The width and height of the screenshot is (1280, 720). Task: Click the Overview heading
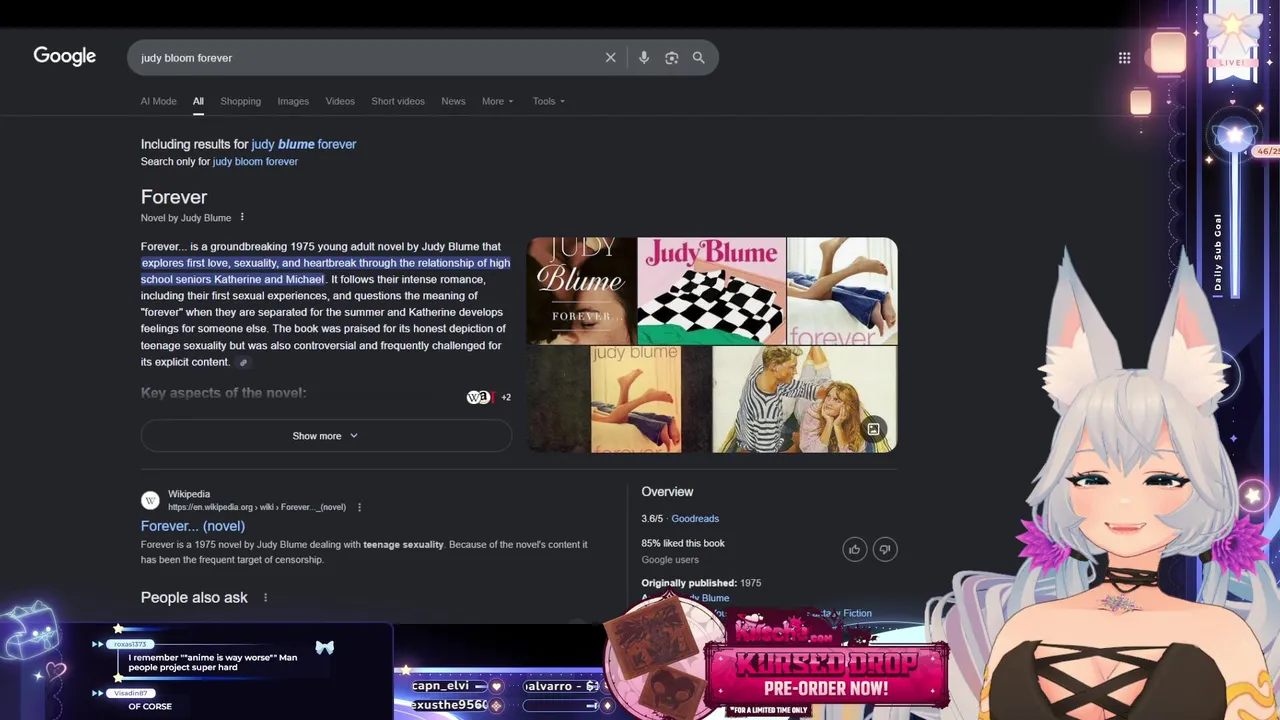[x=667, y=492]
